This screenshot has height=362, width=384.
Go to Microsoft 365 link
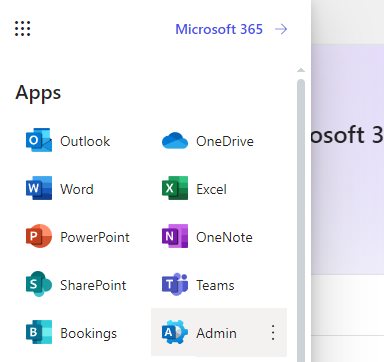(x=219, y=29)
